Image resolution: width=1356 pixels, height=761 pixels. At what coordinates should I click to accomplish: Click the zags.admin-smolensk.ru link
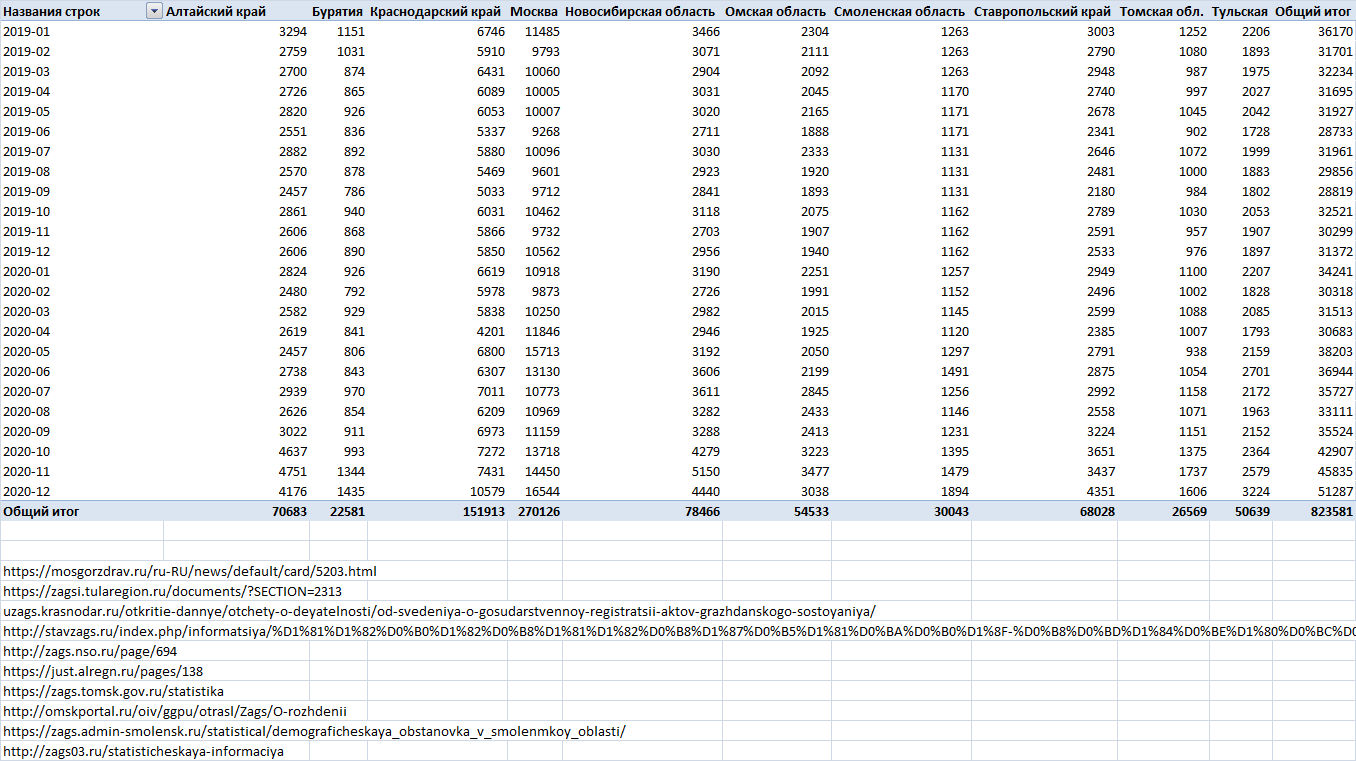click(x=314, y=731)
